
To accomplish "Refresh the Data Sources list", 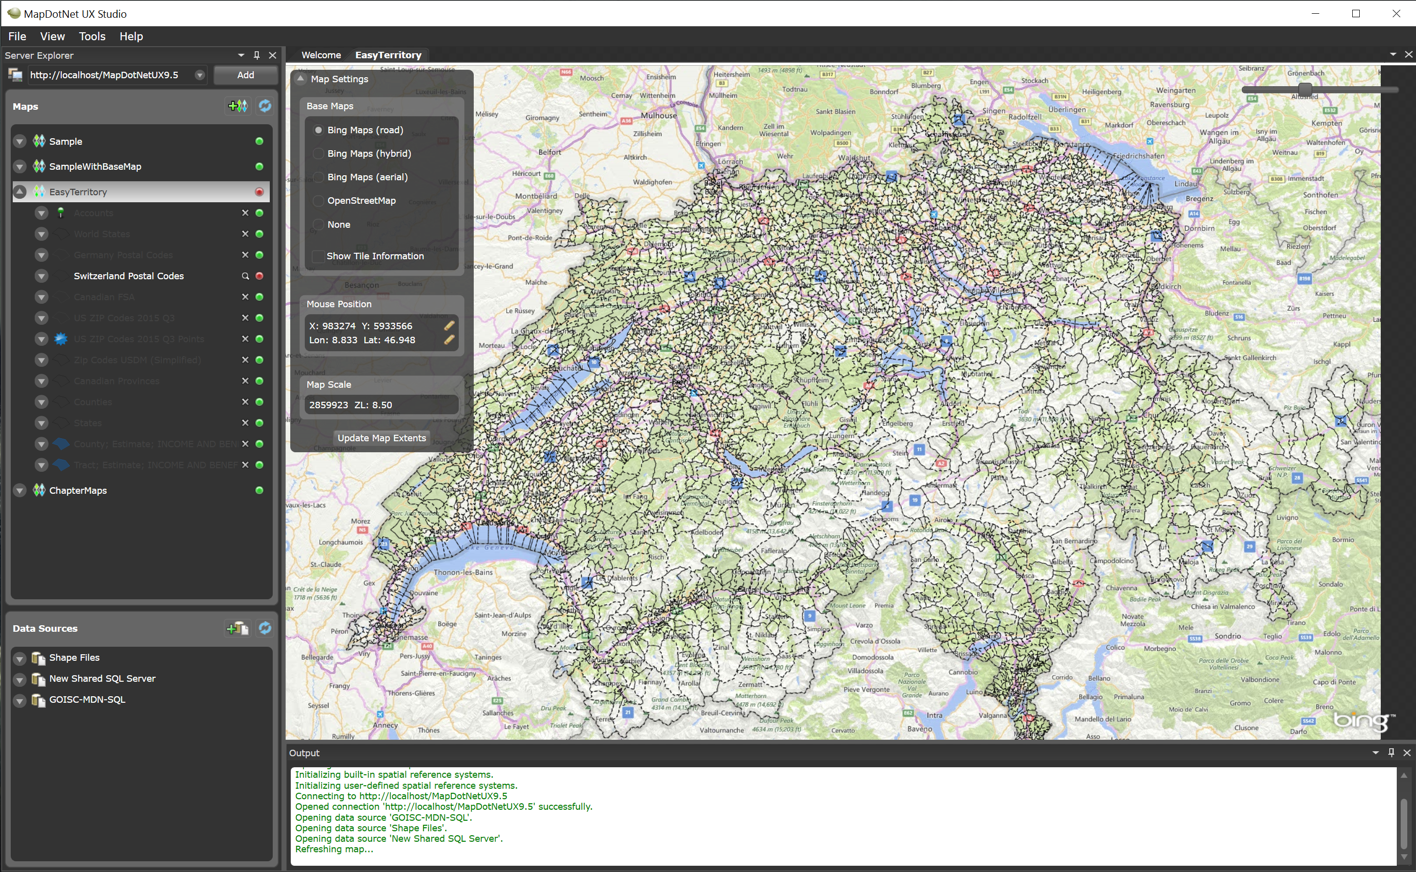I will tap(265, 628).
